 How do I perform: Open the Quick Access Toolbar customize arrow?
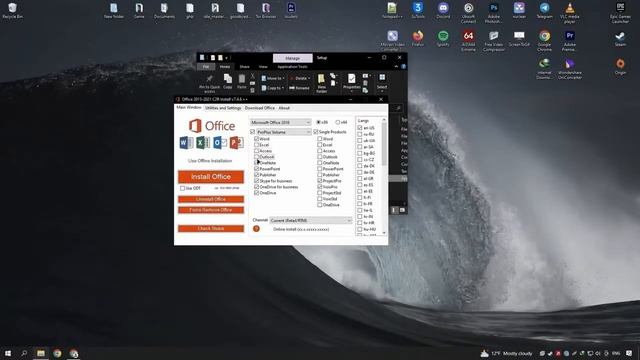pyautogui.click(x=227, y=58)
